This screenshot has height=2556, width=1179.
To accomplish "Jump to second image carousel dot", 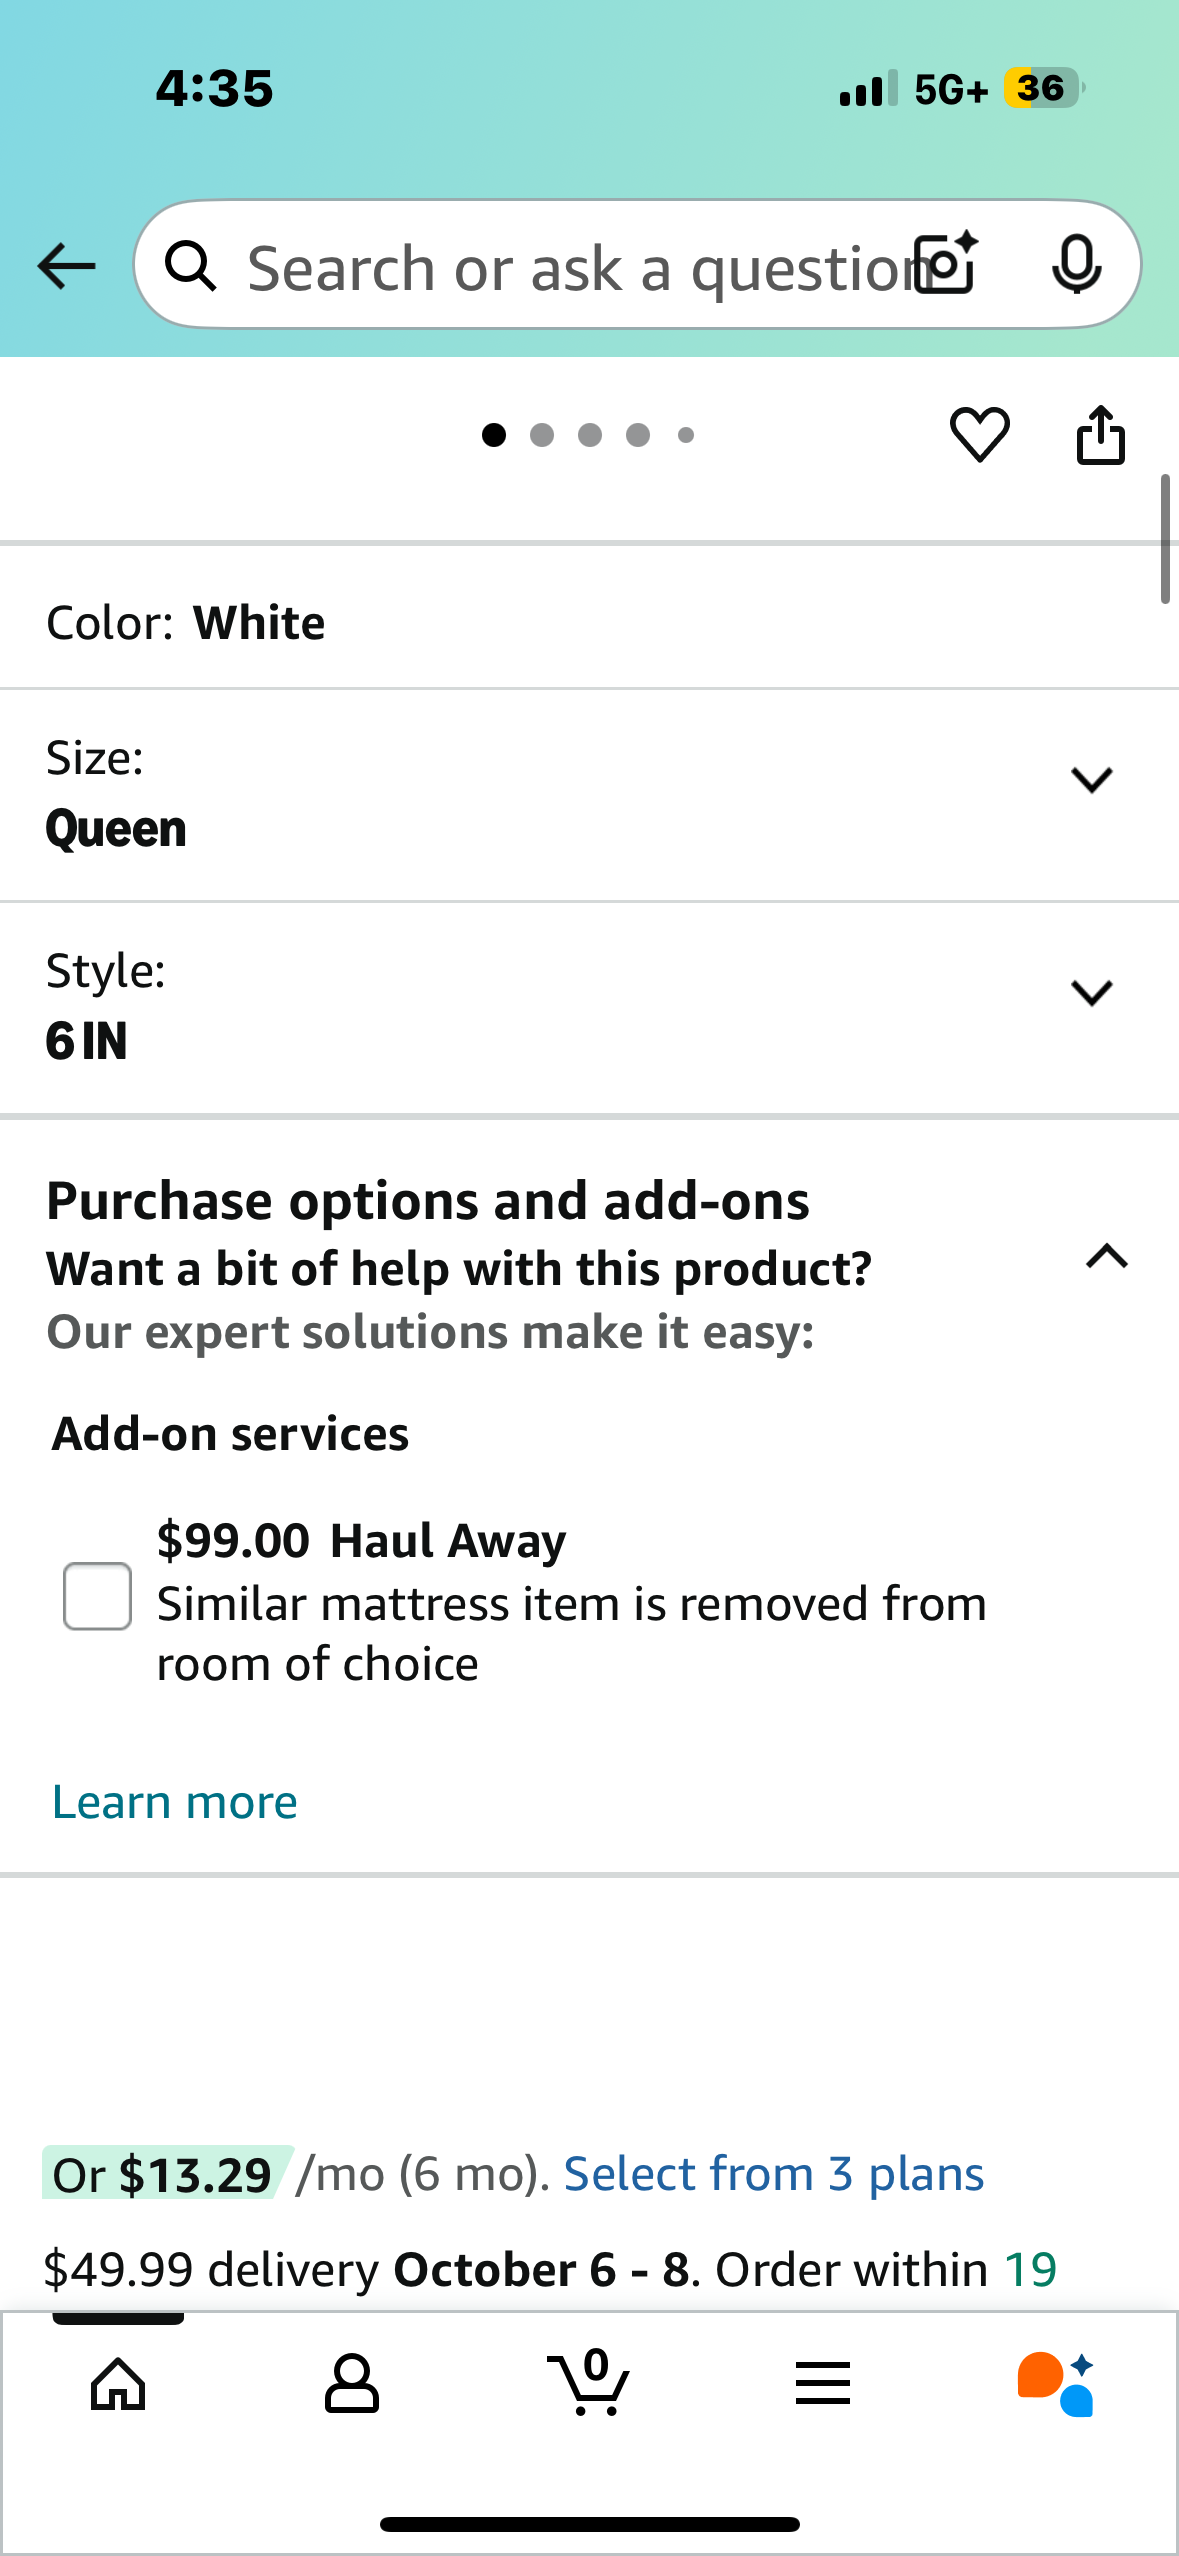I will (x=542, y=435).
